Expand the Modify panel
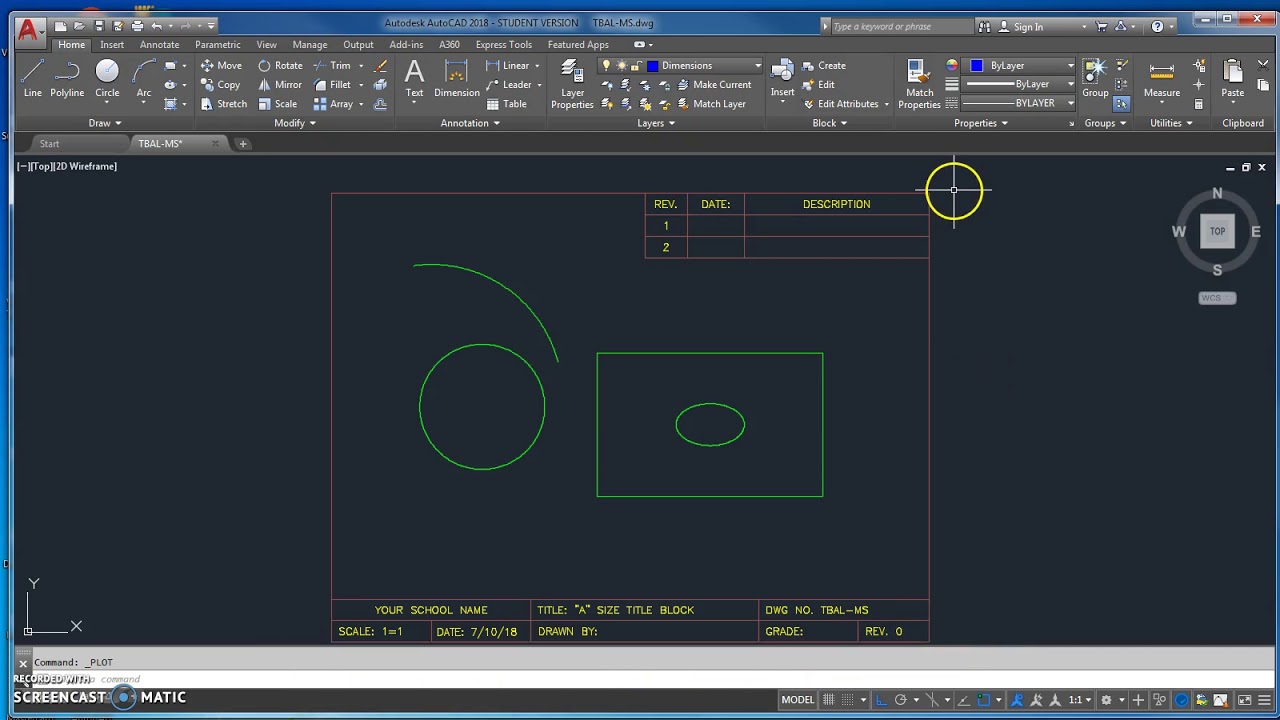1280x720 pixels. [294, 123]
